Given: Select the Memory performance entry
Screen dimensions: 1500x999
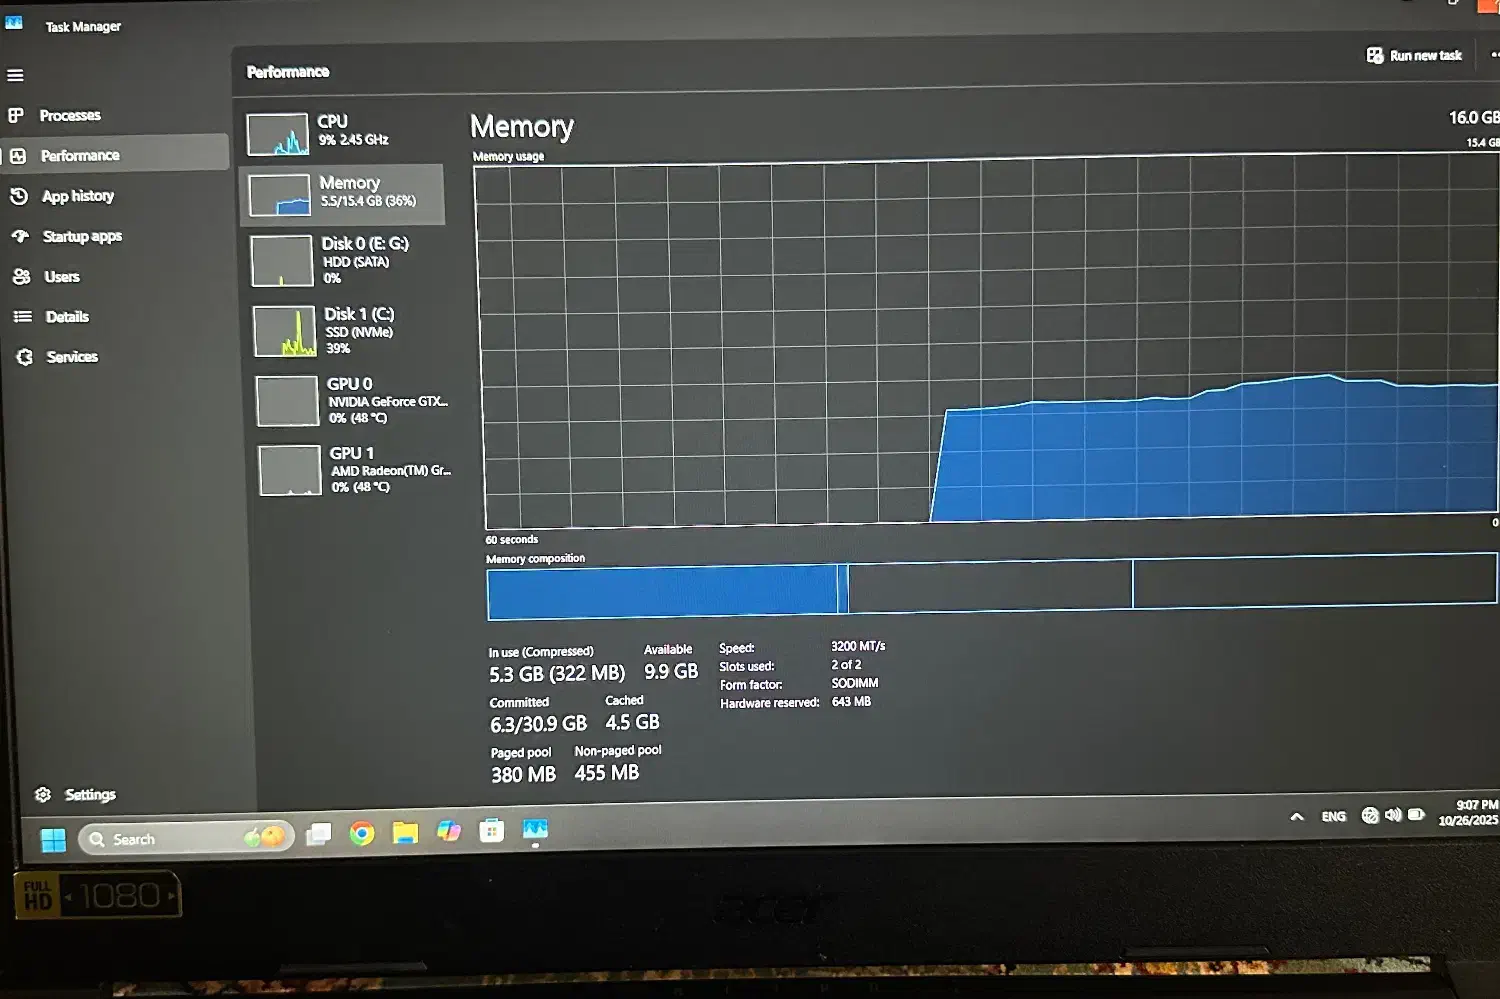Looking at the screenshot, I should pyautogui.click(x=343, y=193).
